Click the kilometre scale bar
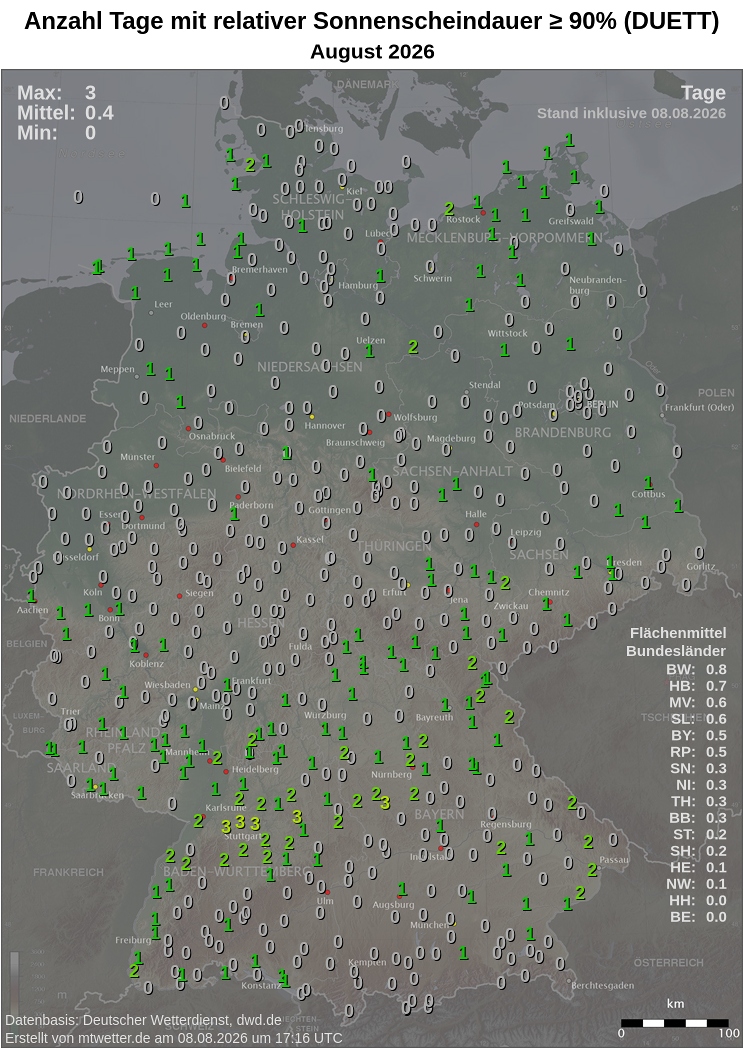This screenshot has height=1049, width=744. pos(674,1023)
